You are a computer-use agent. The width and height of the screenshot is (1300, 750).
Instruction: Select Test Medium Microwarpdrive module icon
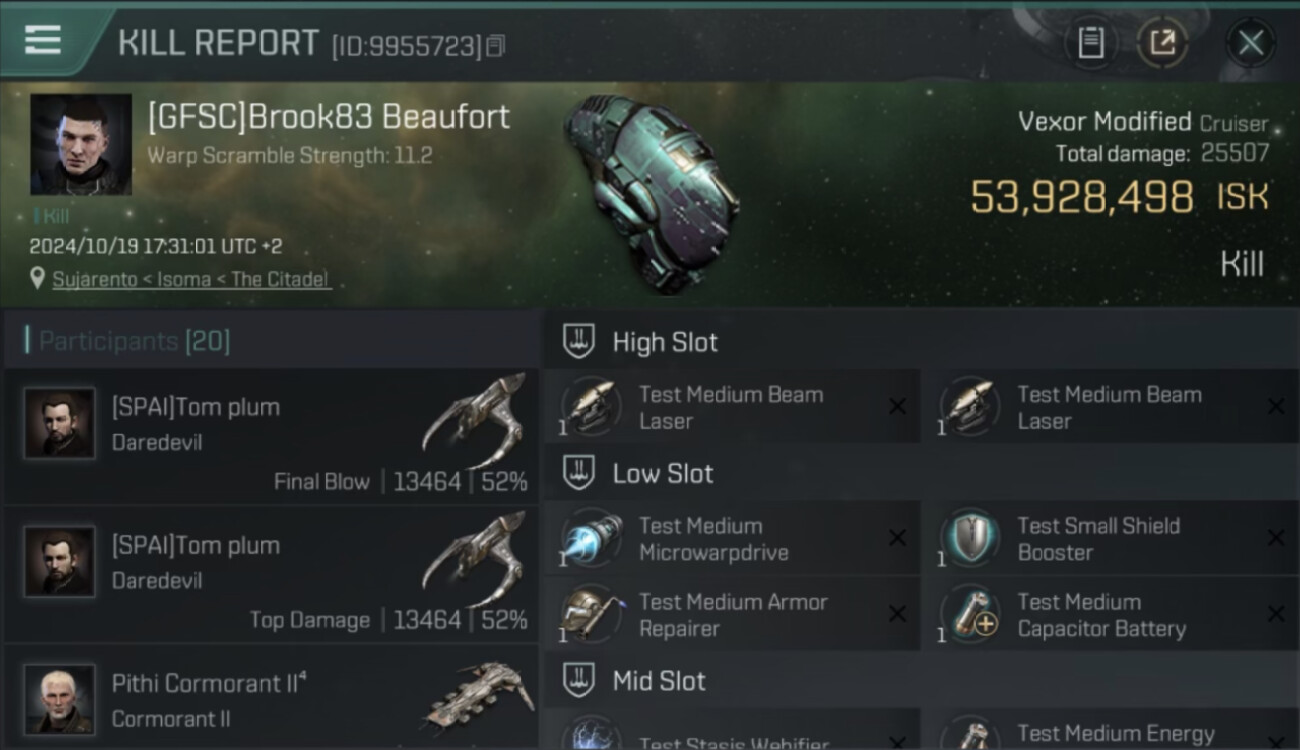[591, 538]
